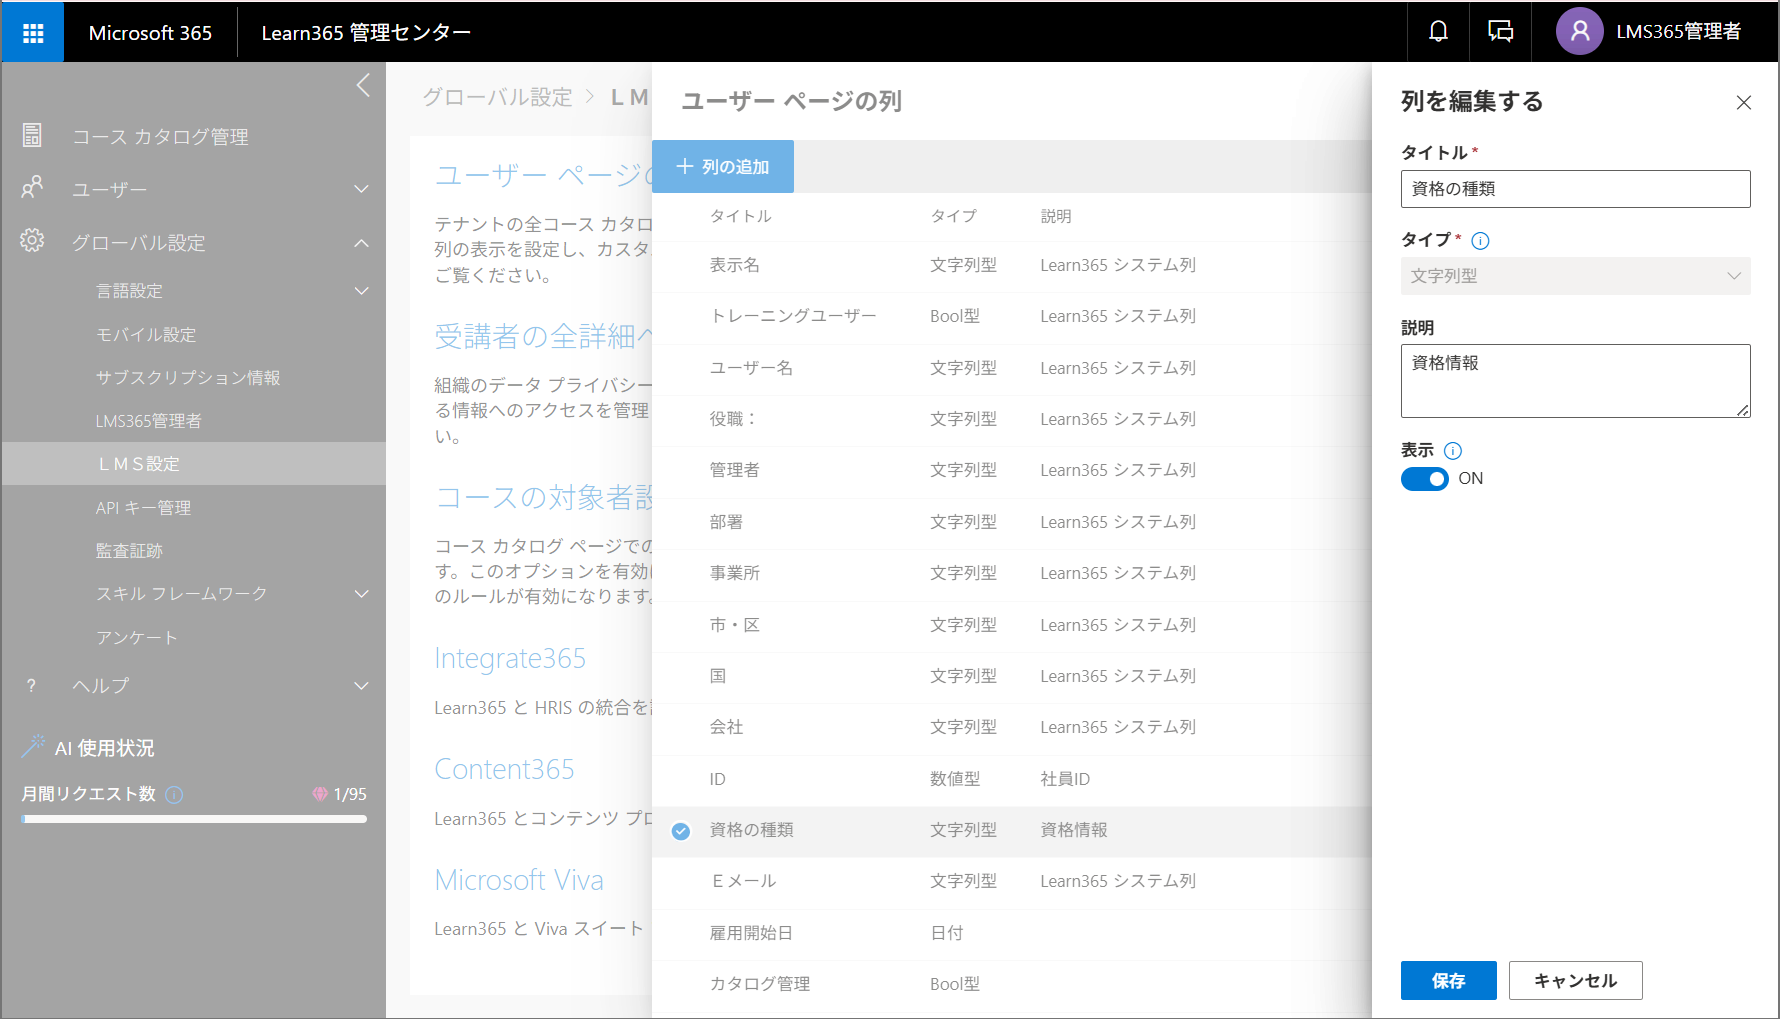Open the Integrate365 link
Image resolution: width=1780 pixels, height=1019 pixels.
pos(510,659)
